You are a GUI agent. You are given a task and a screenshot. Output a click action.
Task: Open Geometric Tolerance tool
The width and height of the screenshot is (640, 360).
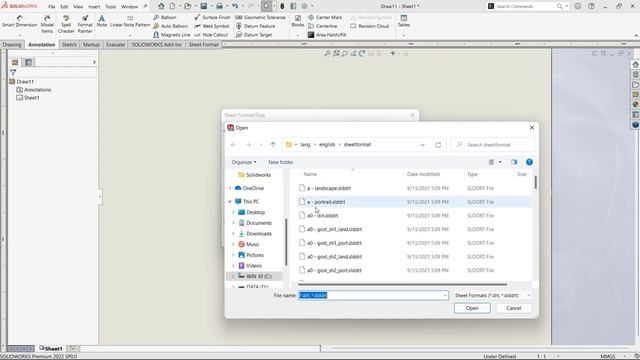(x=260, y=18)
